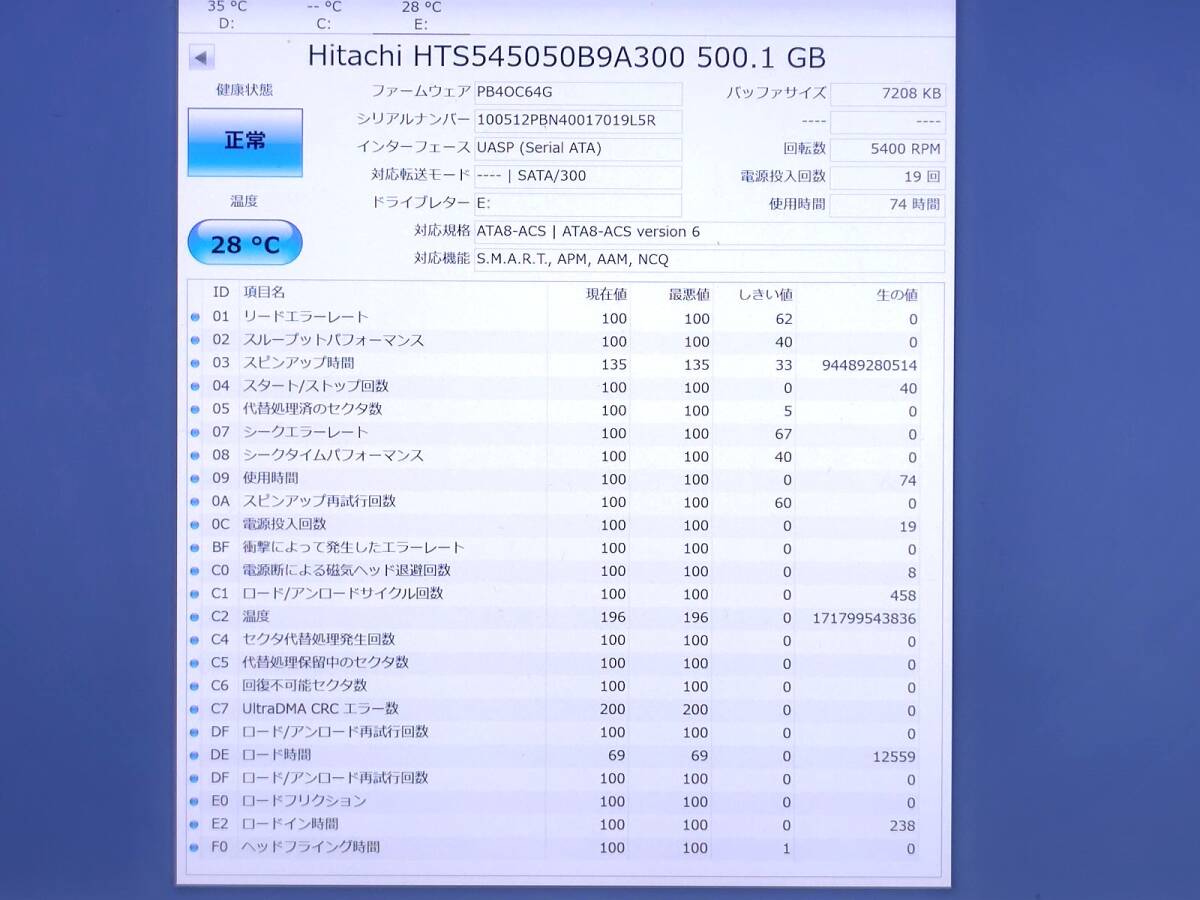Switch to the D: drive tab

pos(227,15)
